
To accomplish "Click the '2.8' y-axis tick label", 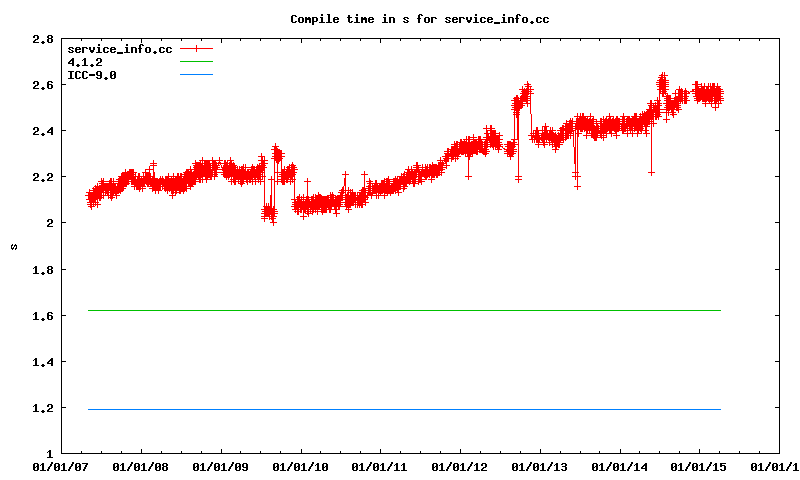I will click(42, 40).
